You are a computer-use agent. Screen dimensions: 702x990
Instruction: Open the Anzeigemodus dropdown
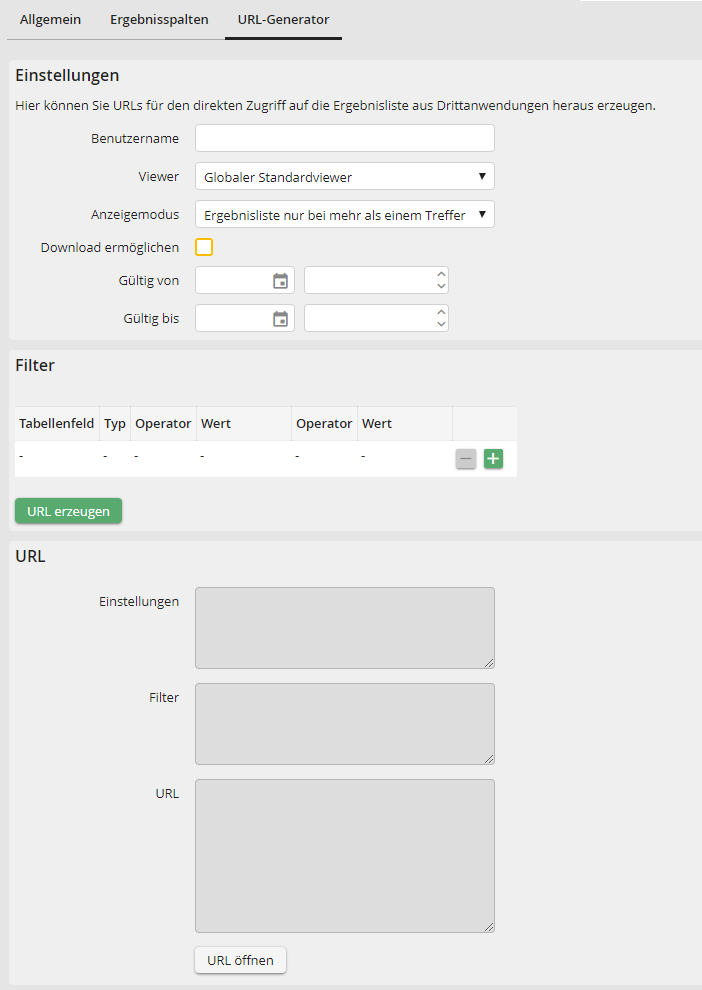click(344, 214)
